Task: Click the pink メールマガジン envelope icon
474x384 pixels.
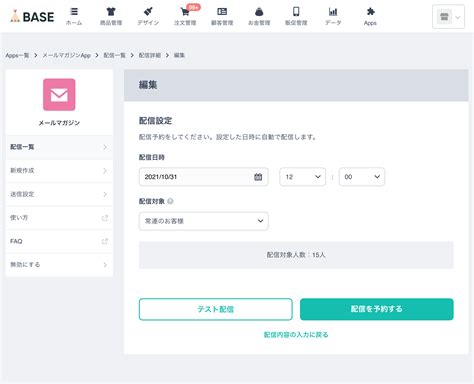Action: (x=59, y=95)
